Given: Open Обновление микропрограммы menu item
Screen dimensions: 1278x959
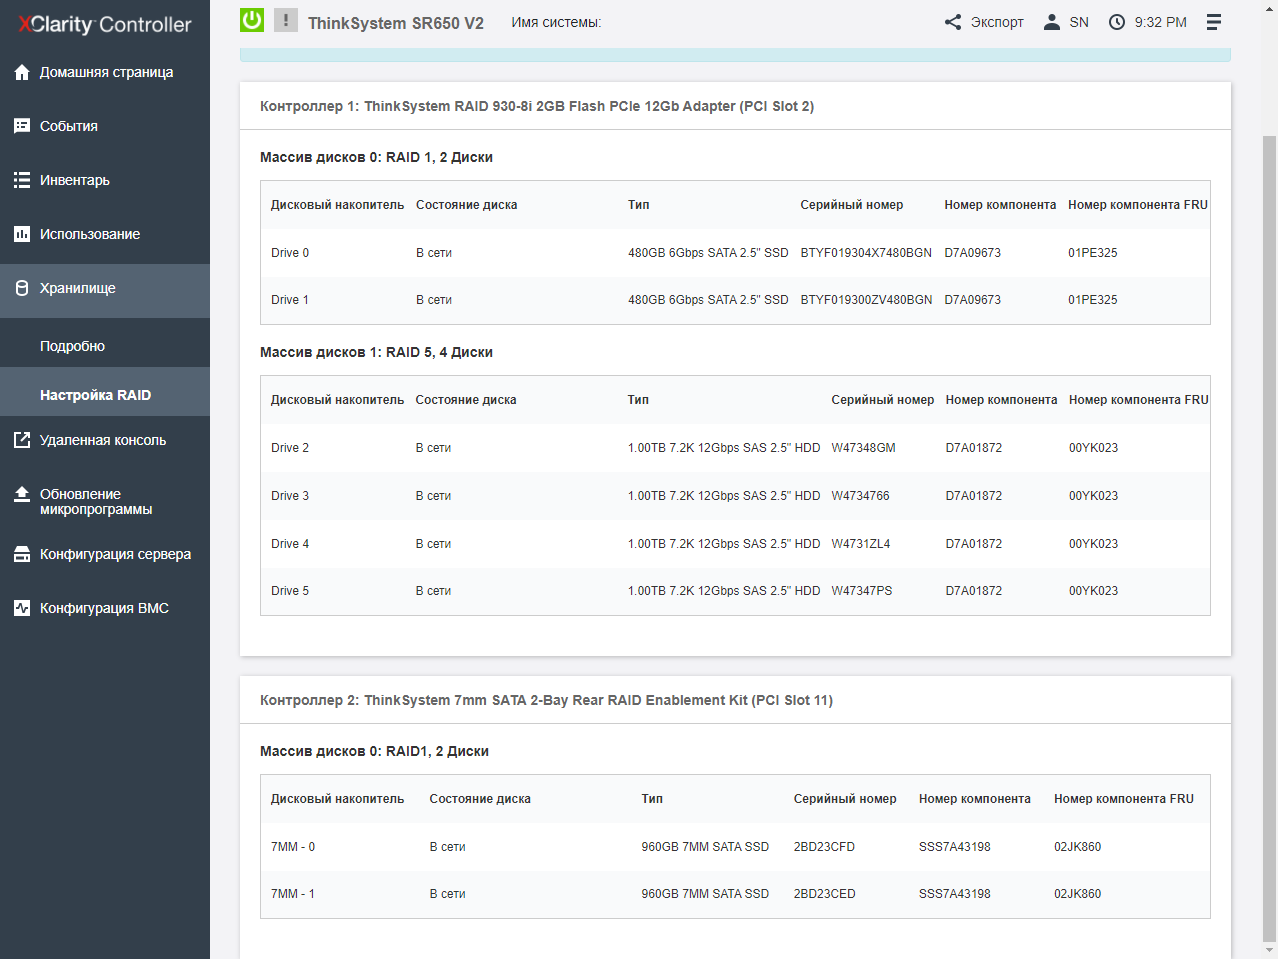Looking at the screenshot, I should 105,501.
